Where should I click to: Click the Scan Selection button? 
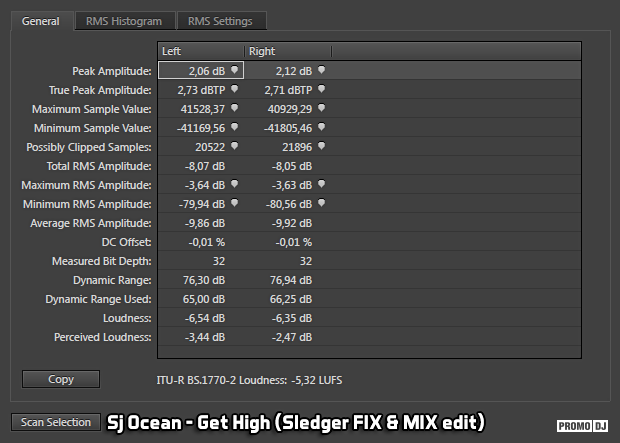click(56, 422)
